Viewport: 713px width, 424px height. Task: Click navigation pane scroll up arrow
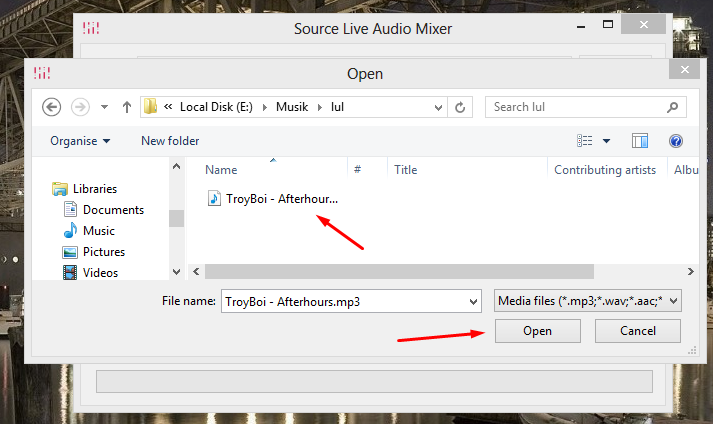(x=176, y=167)
